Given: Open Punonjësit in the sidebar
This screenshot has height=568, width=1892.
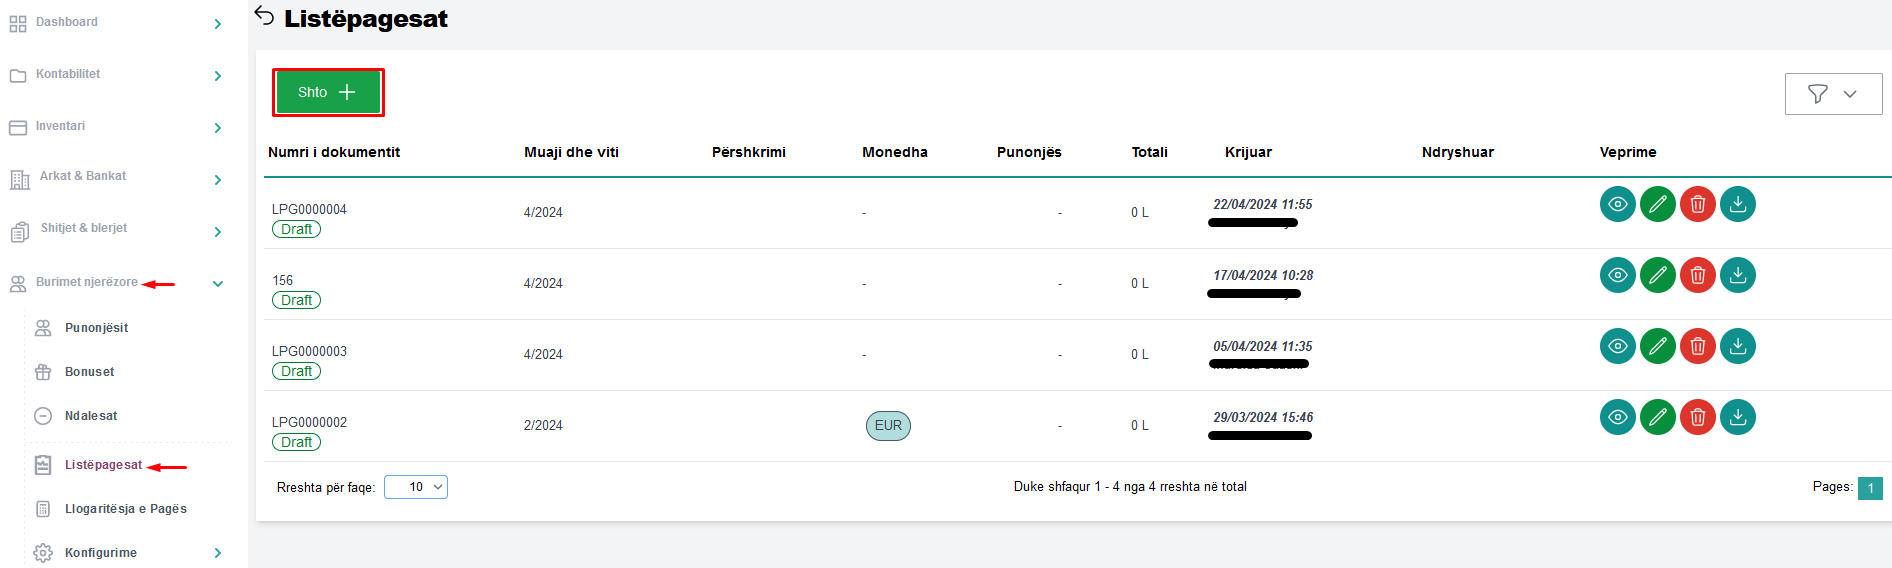Looking at the screenshot, I should [x=96, y=328].
